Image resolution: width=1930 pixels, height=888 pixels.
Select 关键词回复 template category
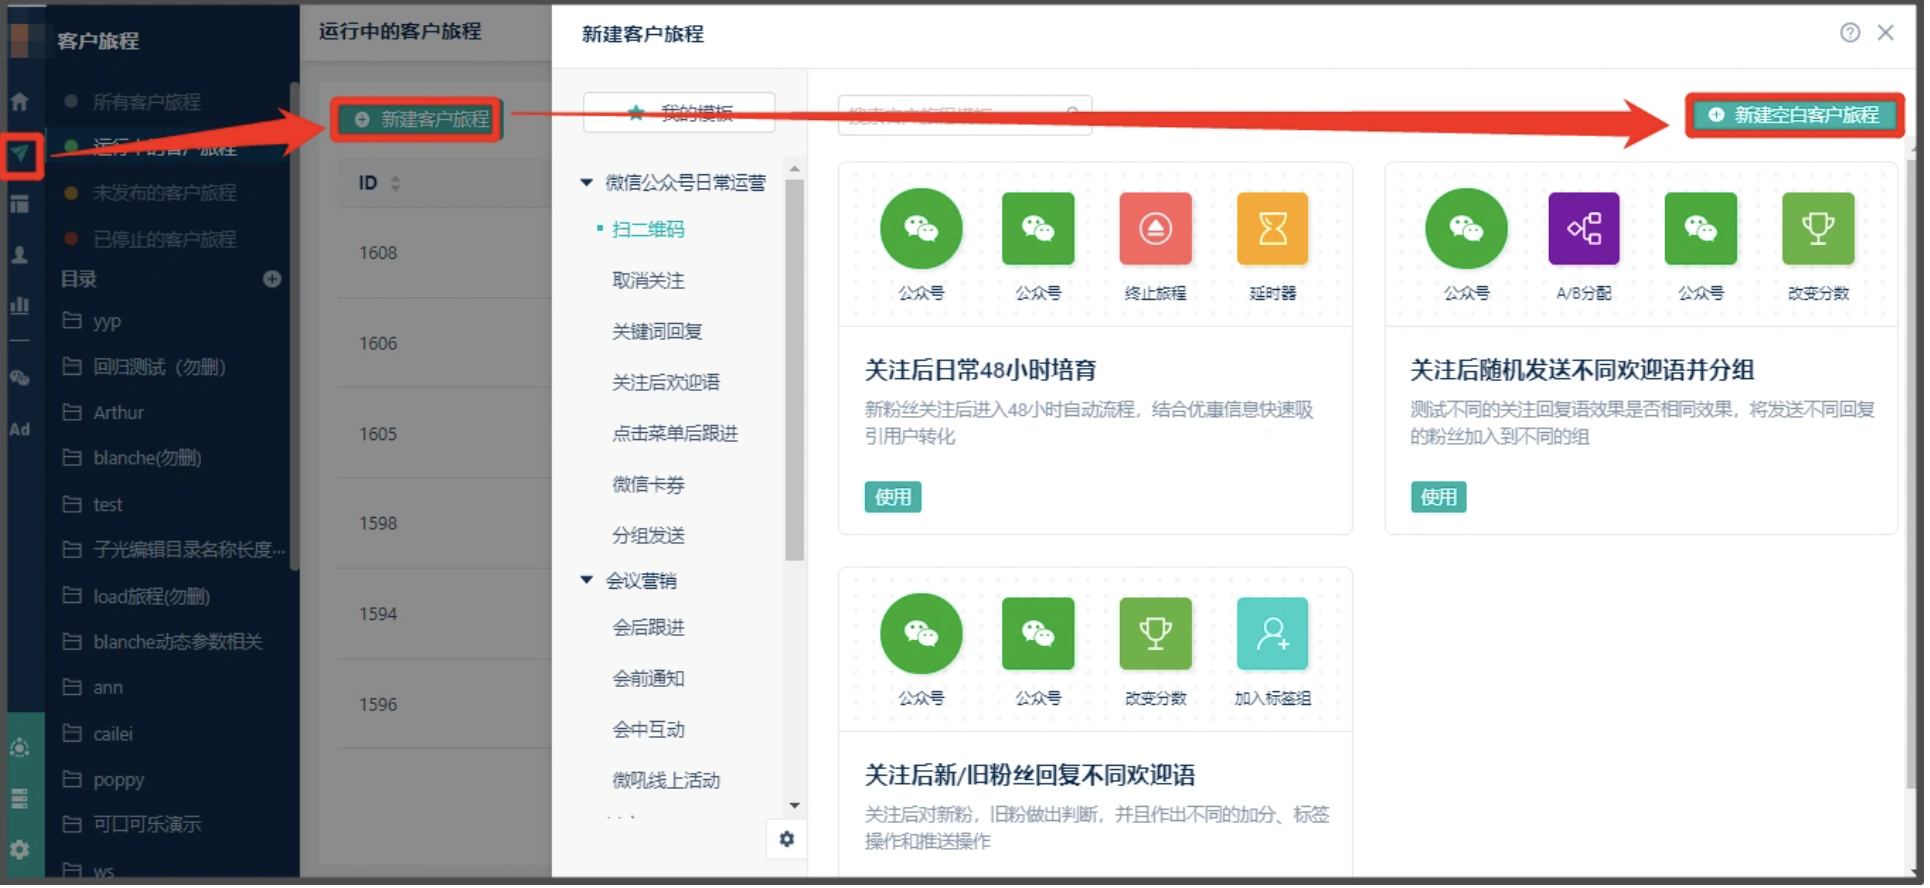(659, 331)
